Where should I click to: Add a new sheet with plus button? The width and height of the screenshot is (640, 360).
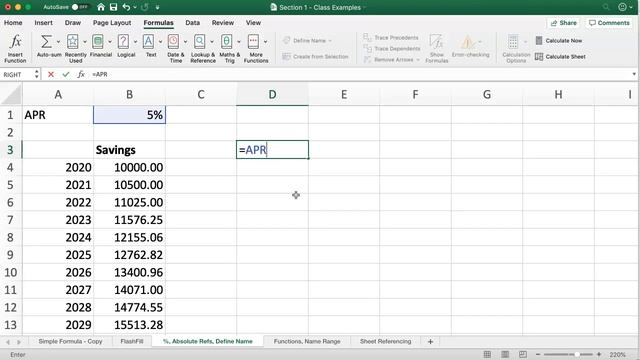pyautogui.click(x=430, y=341)
